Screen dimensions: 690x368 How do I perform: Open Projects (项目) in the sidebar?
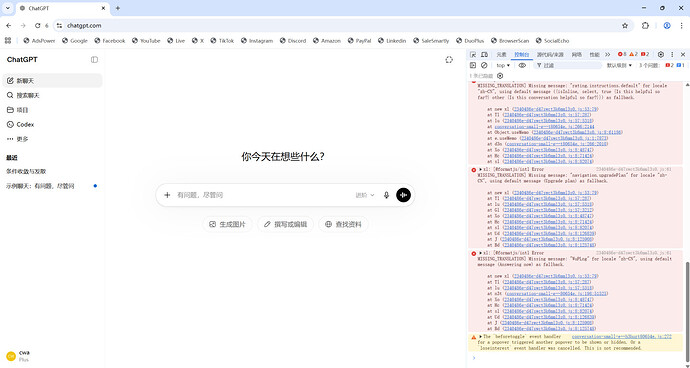52,110
